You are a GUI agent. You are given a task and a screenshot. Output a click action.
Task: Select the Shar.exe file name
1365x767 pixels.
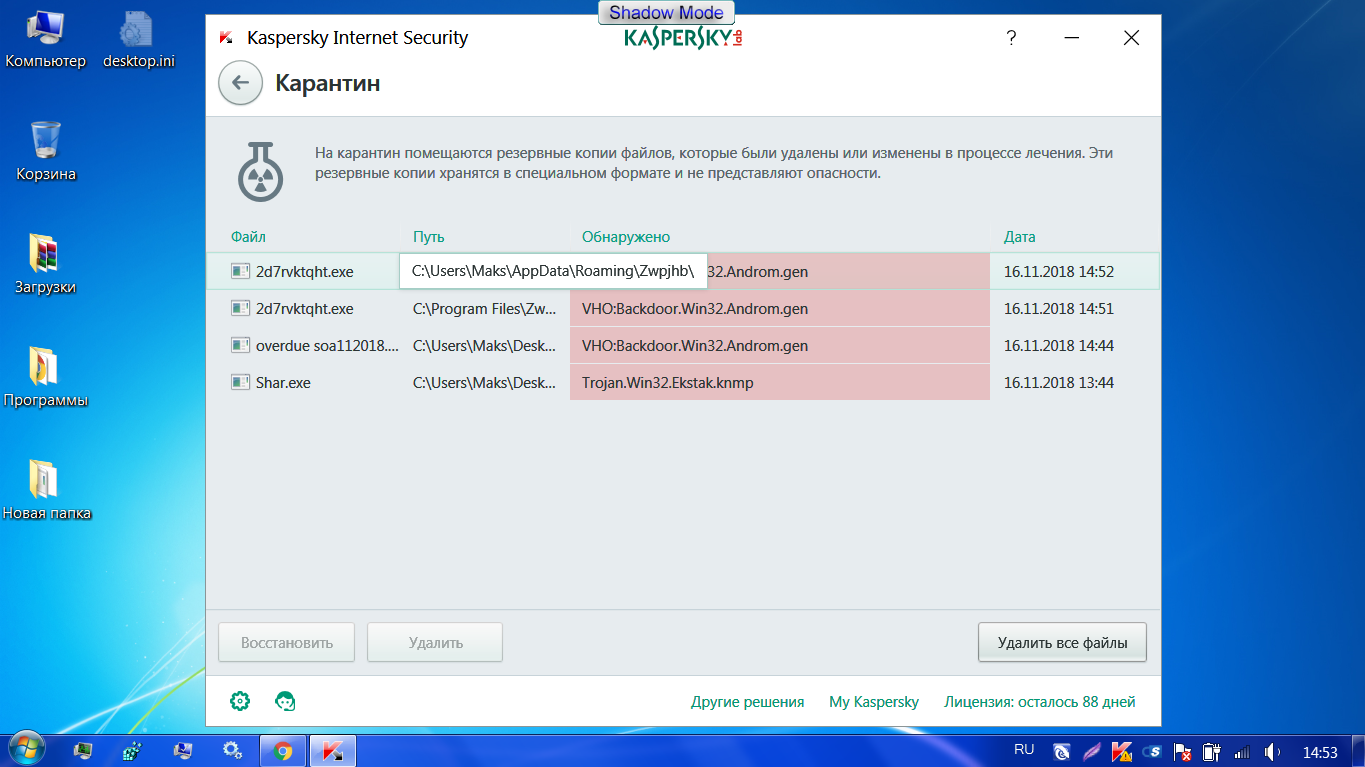[x=283, y=383]
